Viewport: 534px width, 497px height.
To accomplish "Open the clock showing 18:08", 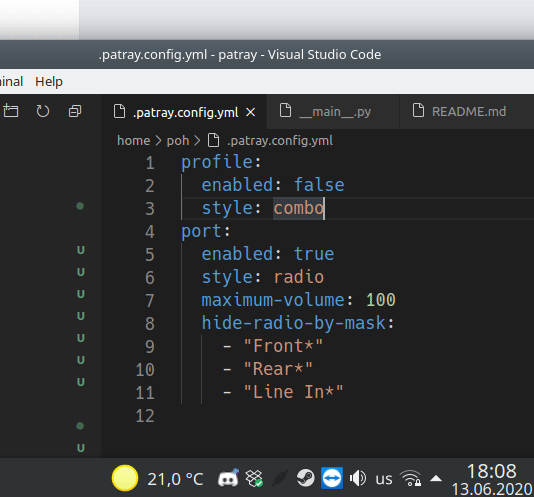I will tap(491, 479).
